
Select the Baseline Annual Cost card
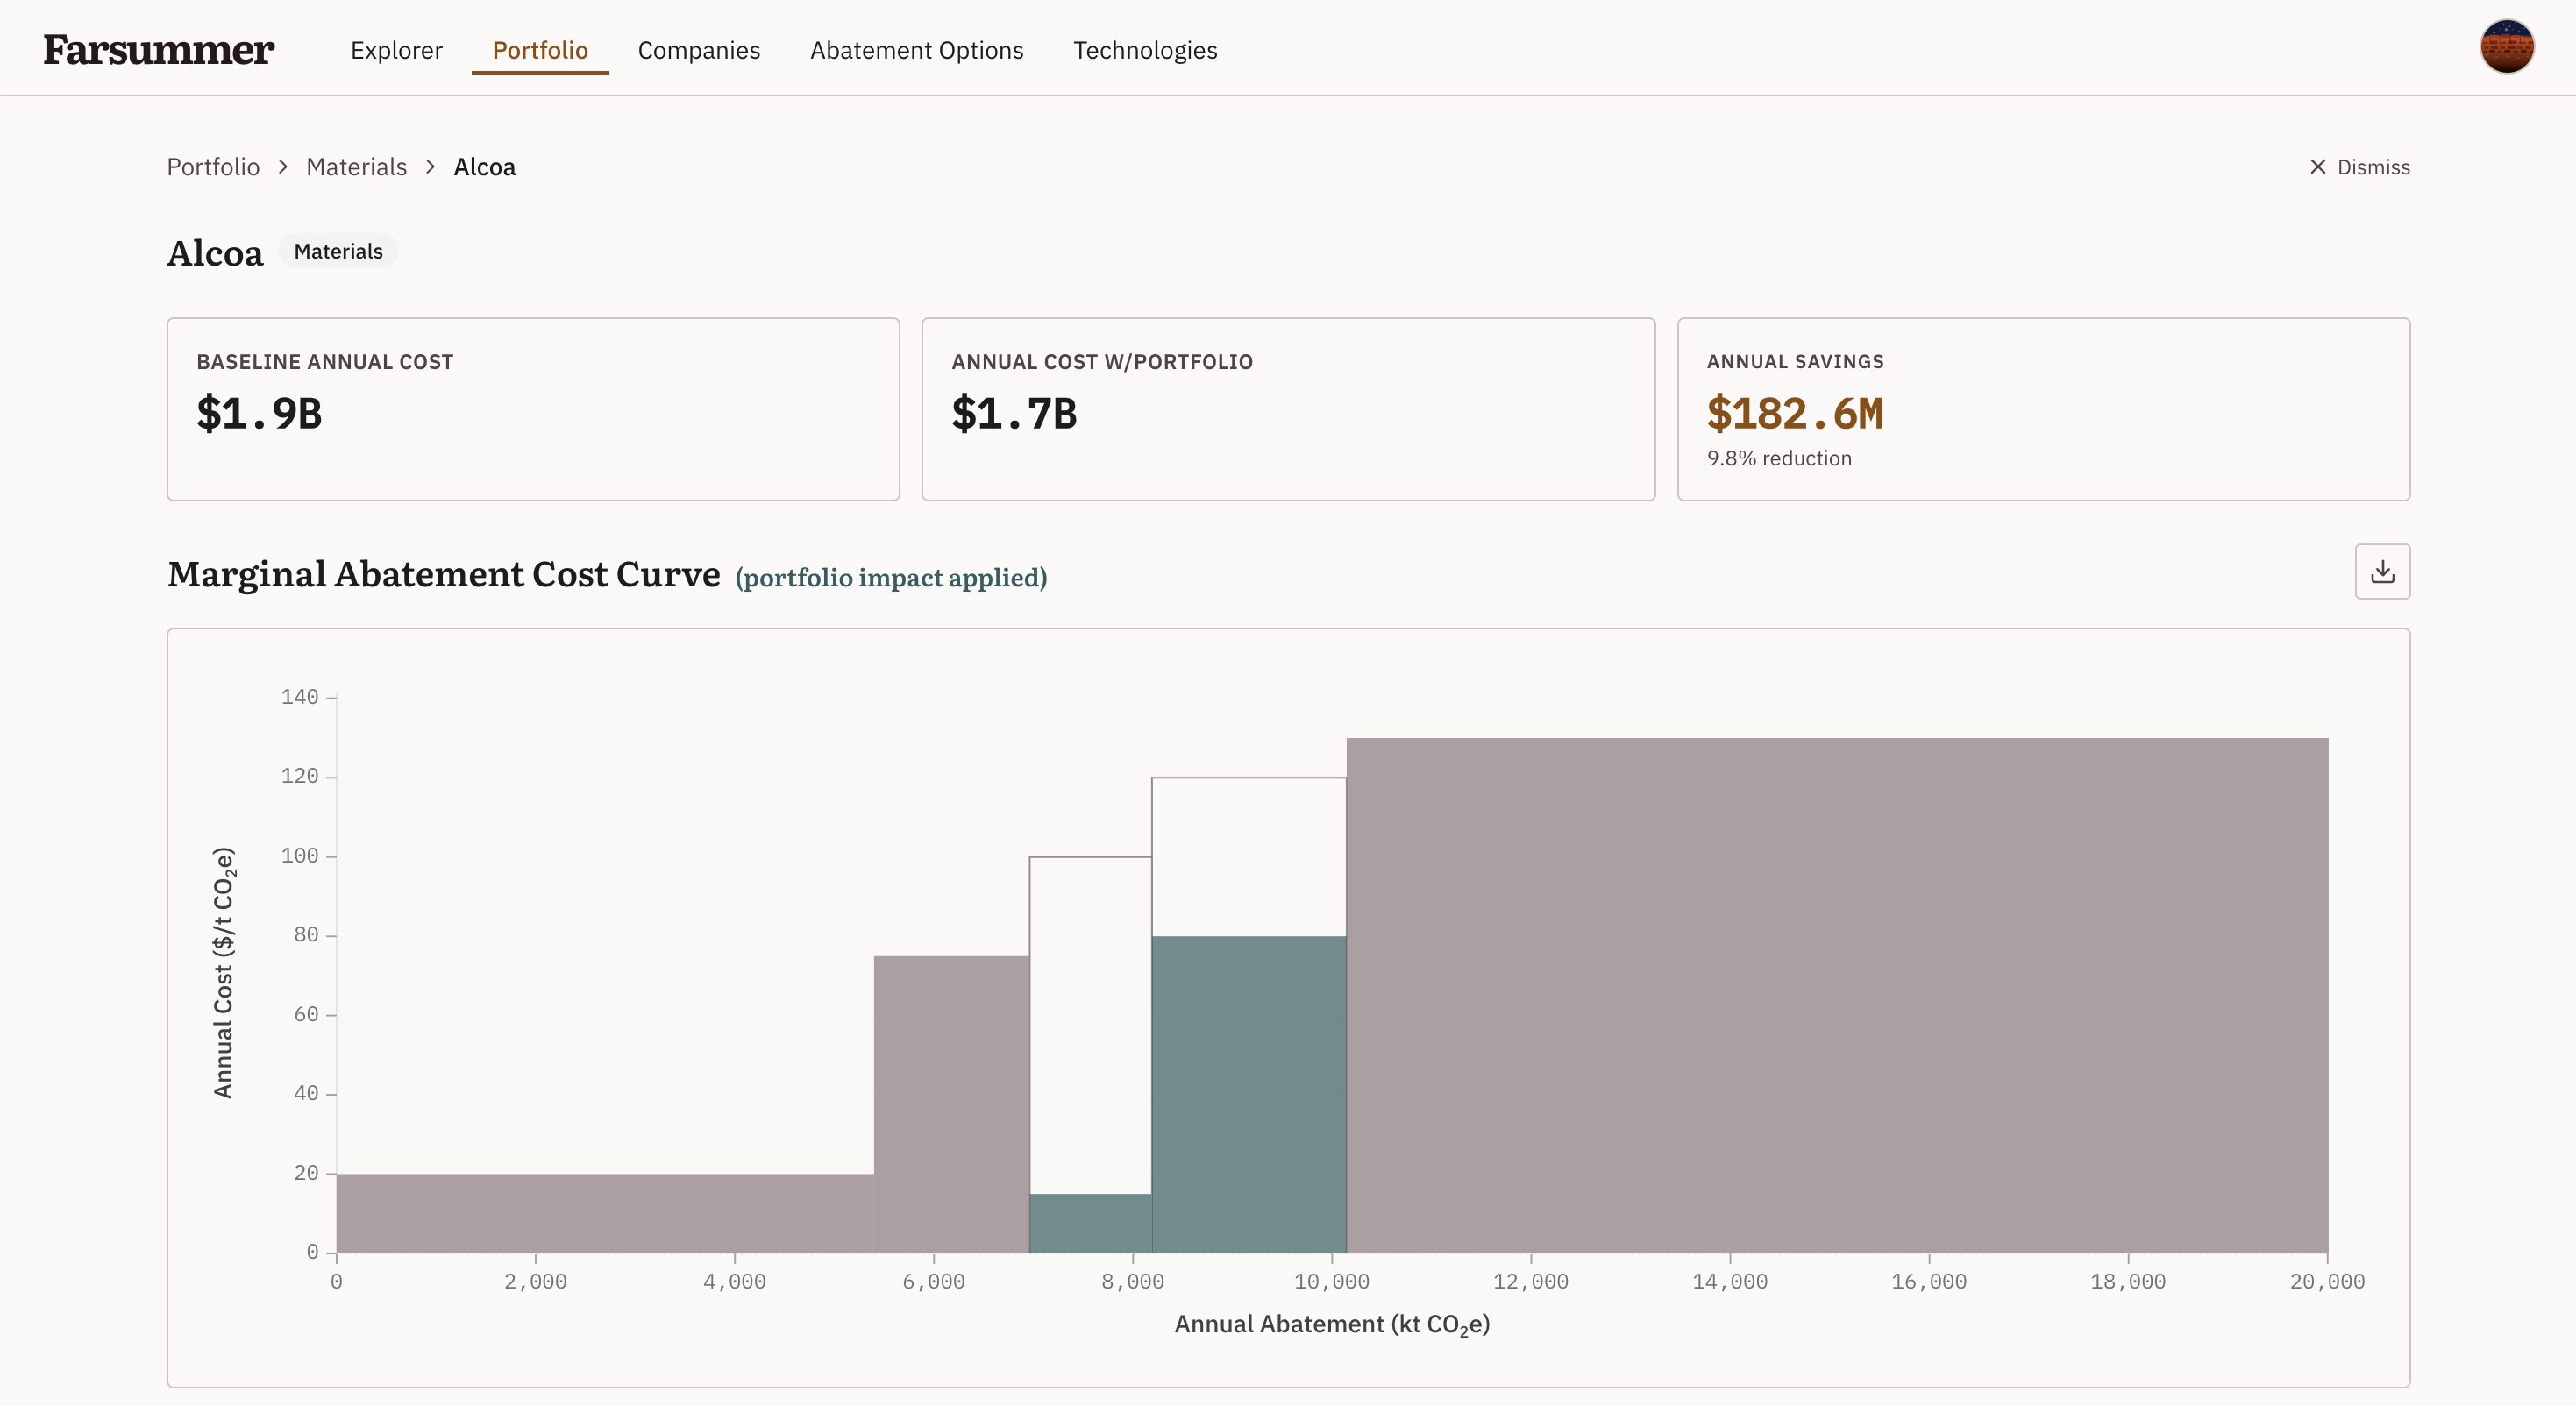coord(533,409)
